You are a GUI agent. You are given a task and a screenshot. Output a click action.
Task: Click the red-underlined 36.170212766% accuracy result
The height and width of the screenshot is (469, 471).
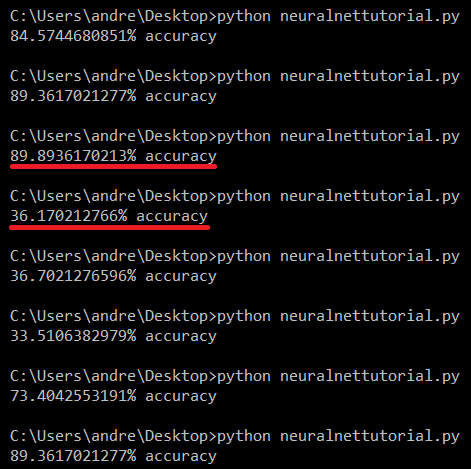[x=109, y=216]
